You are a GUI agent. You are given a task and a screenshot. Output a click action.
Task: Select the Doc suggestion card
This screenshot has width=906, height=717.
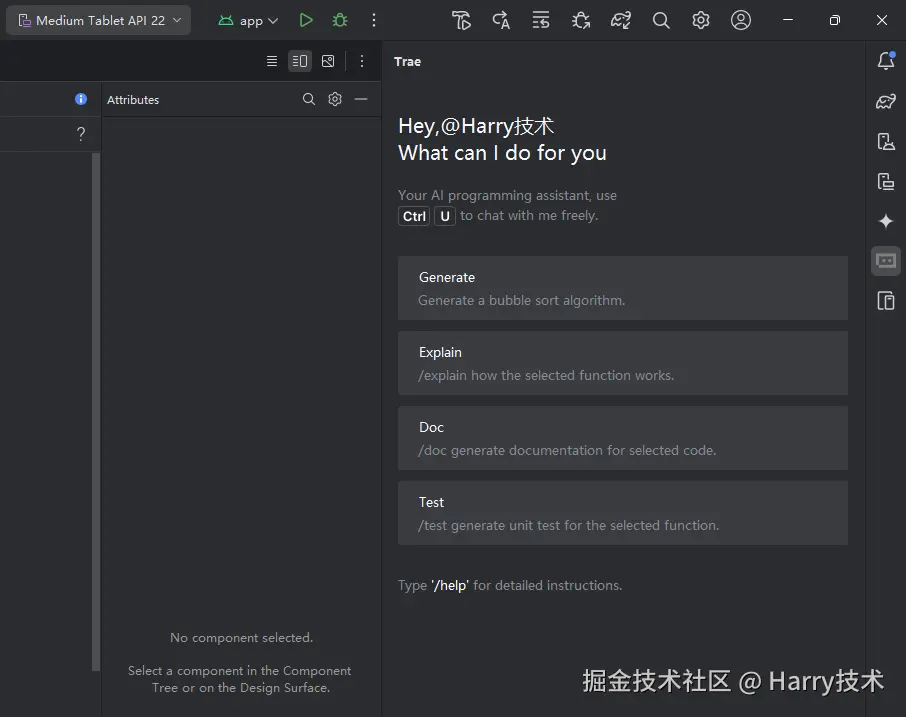[x=623, y=438]
